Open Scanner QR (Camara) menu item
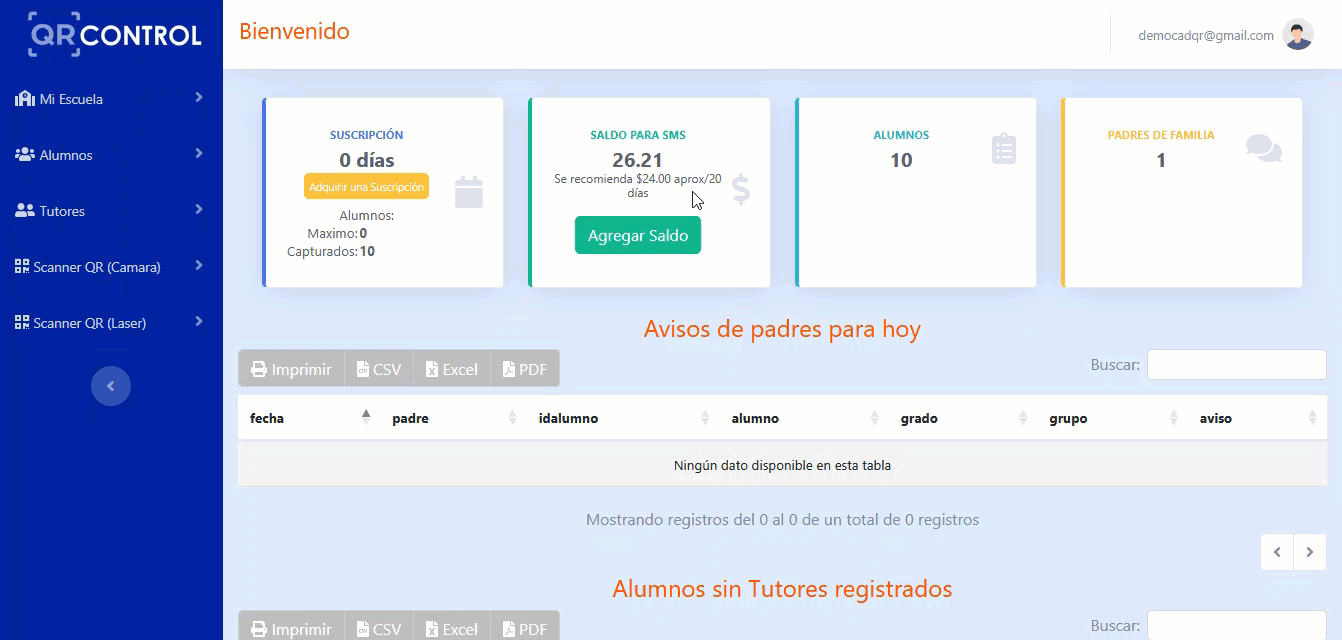 coord(110,267)
